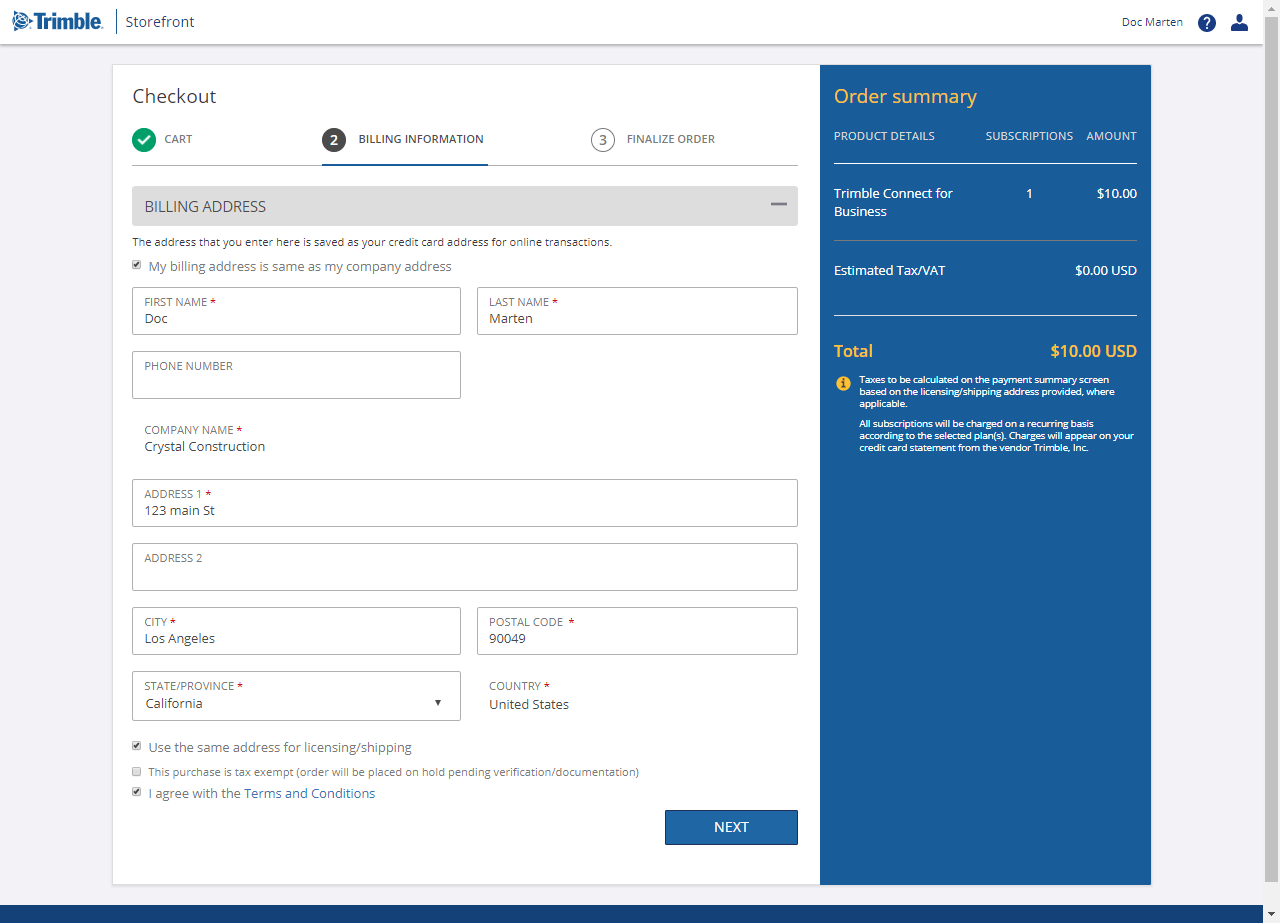Click the $0.00 USD estimated tax value
The height and width of the screenshot is (923, 1280).
point(1106,270)
